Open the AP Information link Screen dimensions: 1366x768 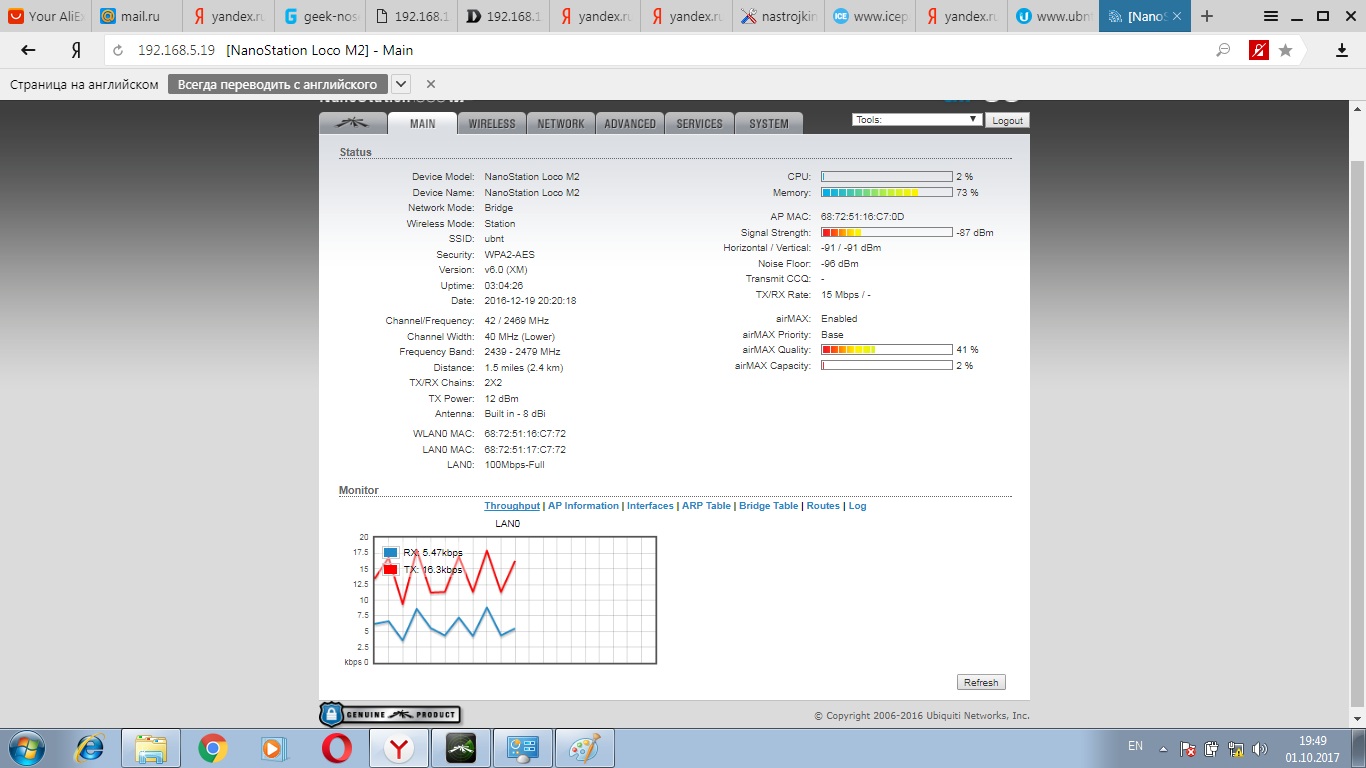coord(583,506)
